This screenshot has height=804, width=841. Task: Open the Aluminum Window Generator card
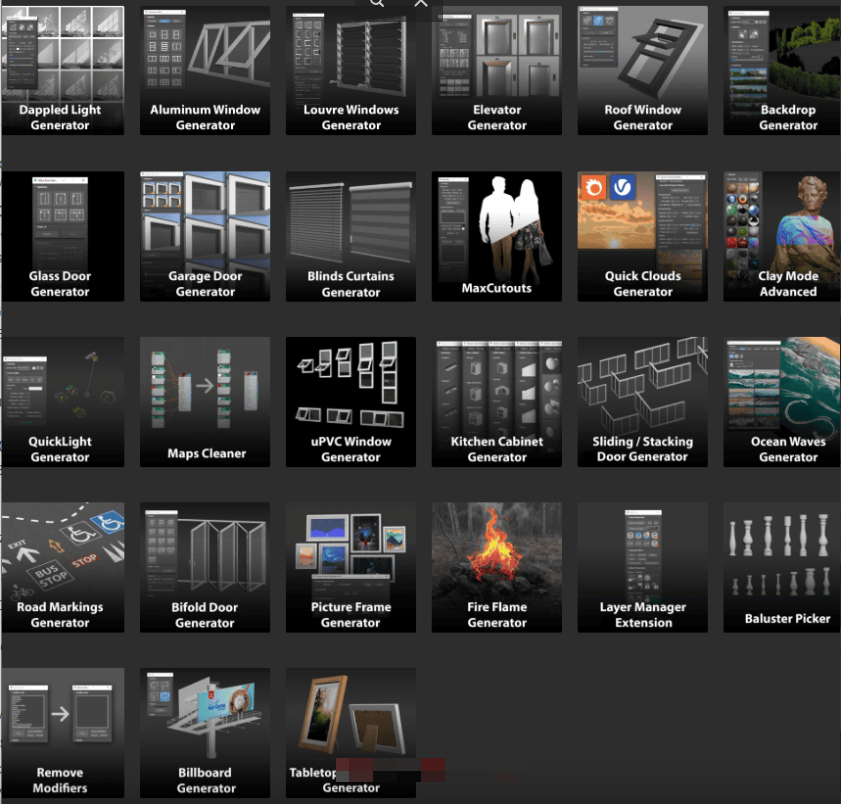click(x=205, y=70)
